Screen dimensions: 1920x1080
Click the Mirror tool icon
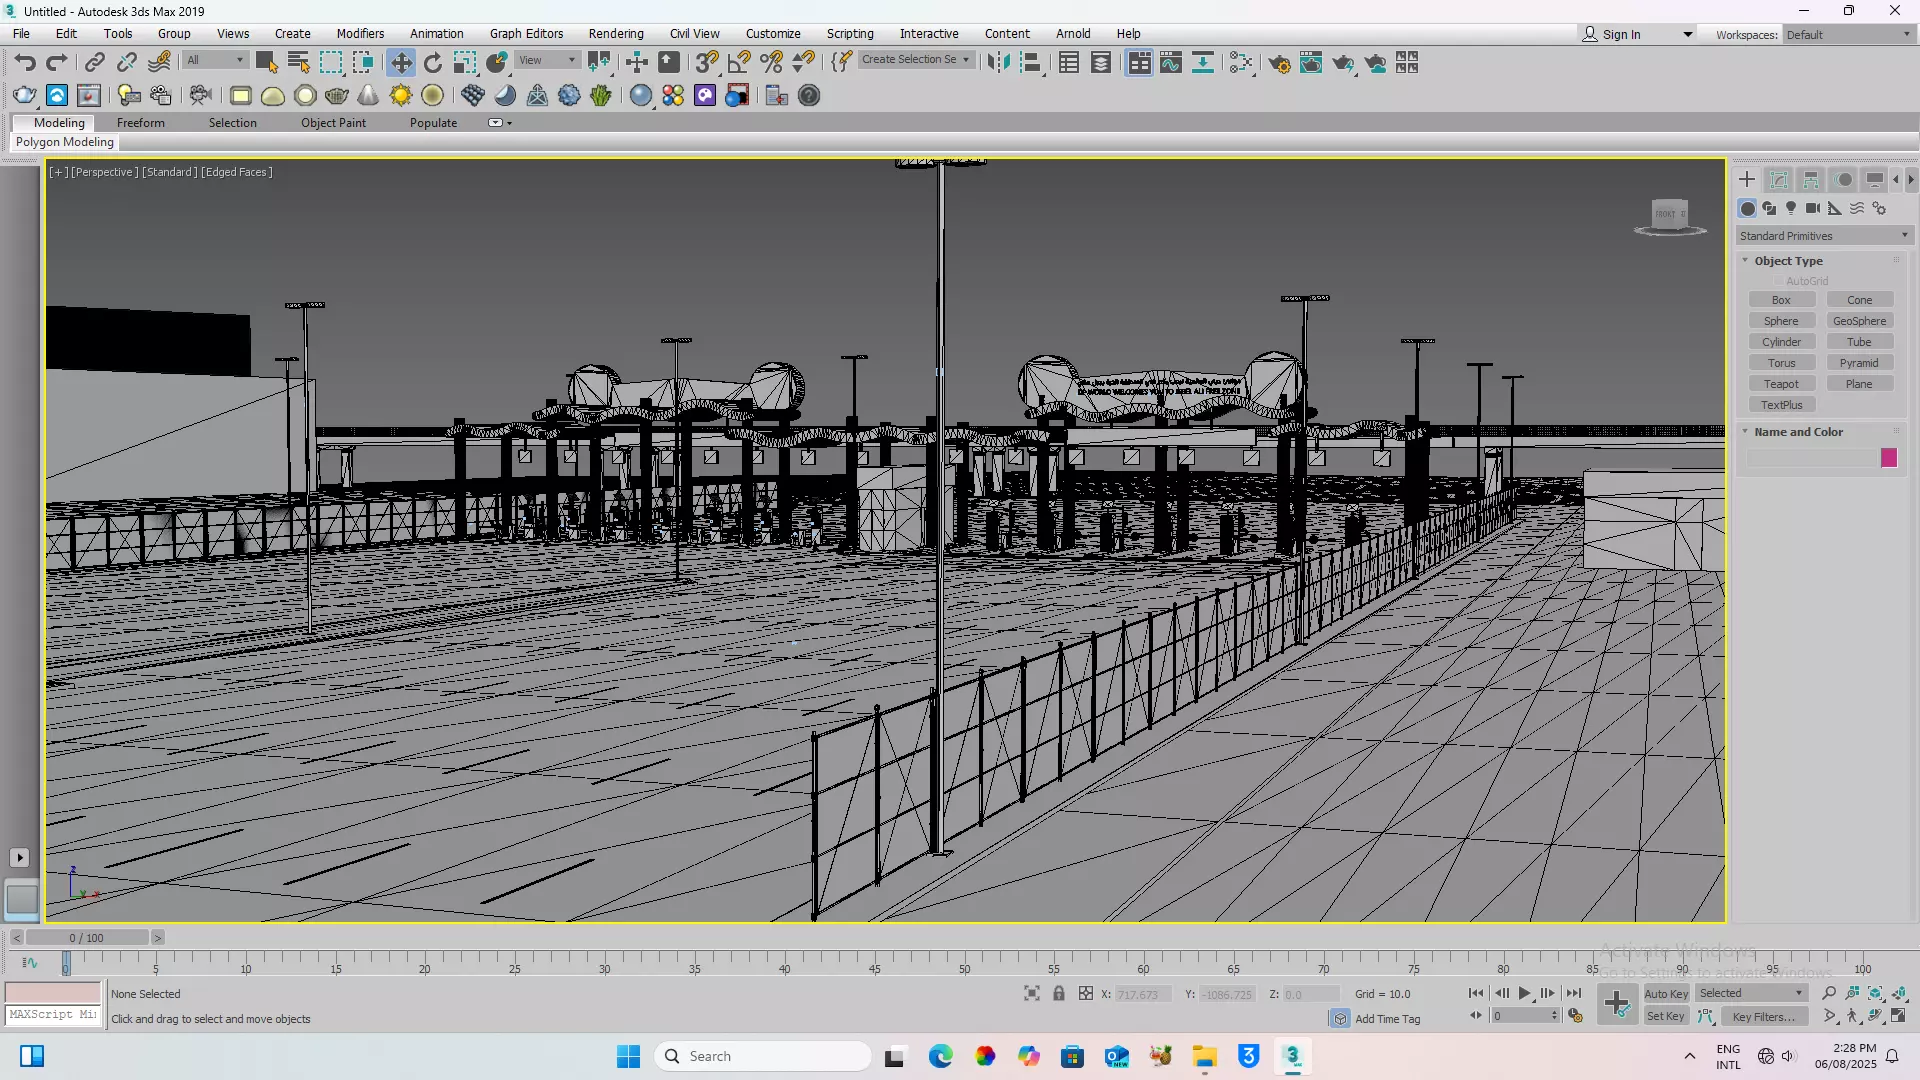[x=997, y=63]
